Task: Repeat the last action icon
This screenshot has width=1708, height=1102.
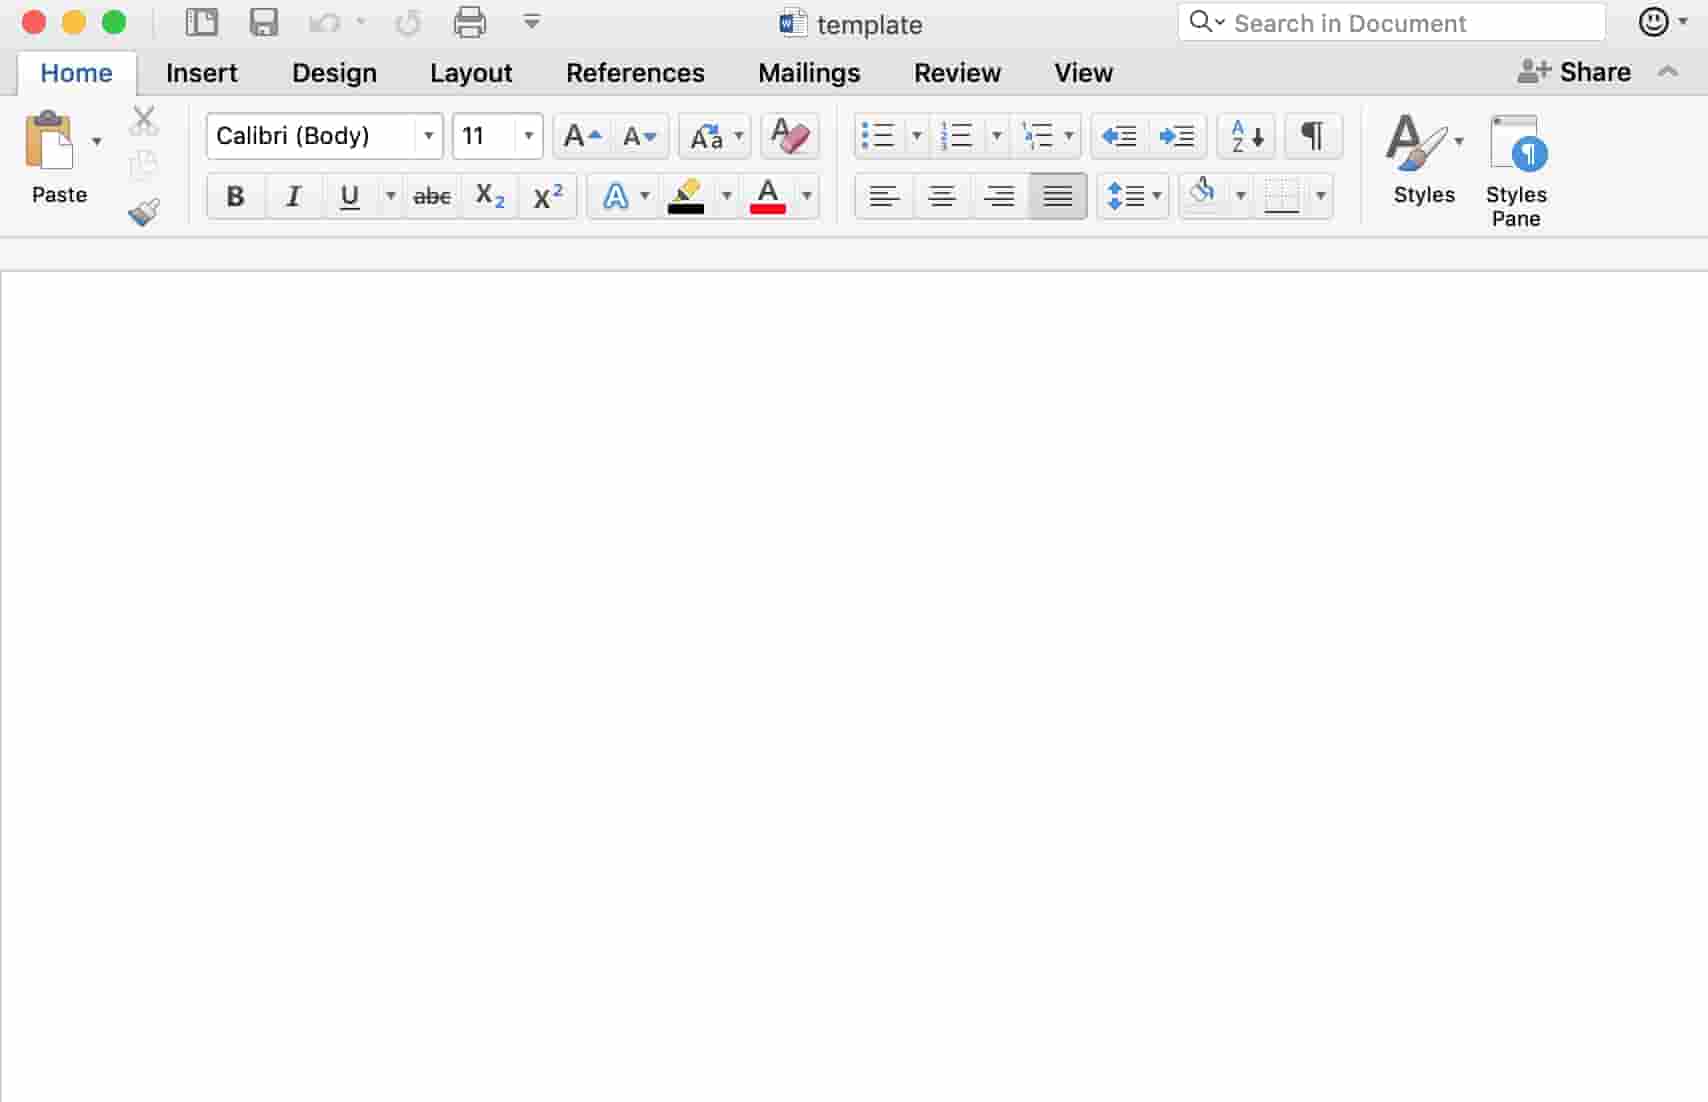Action: click(x=408, y=22)
